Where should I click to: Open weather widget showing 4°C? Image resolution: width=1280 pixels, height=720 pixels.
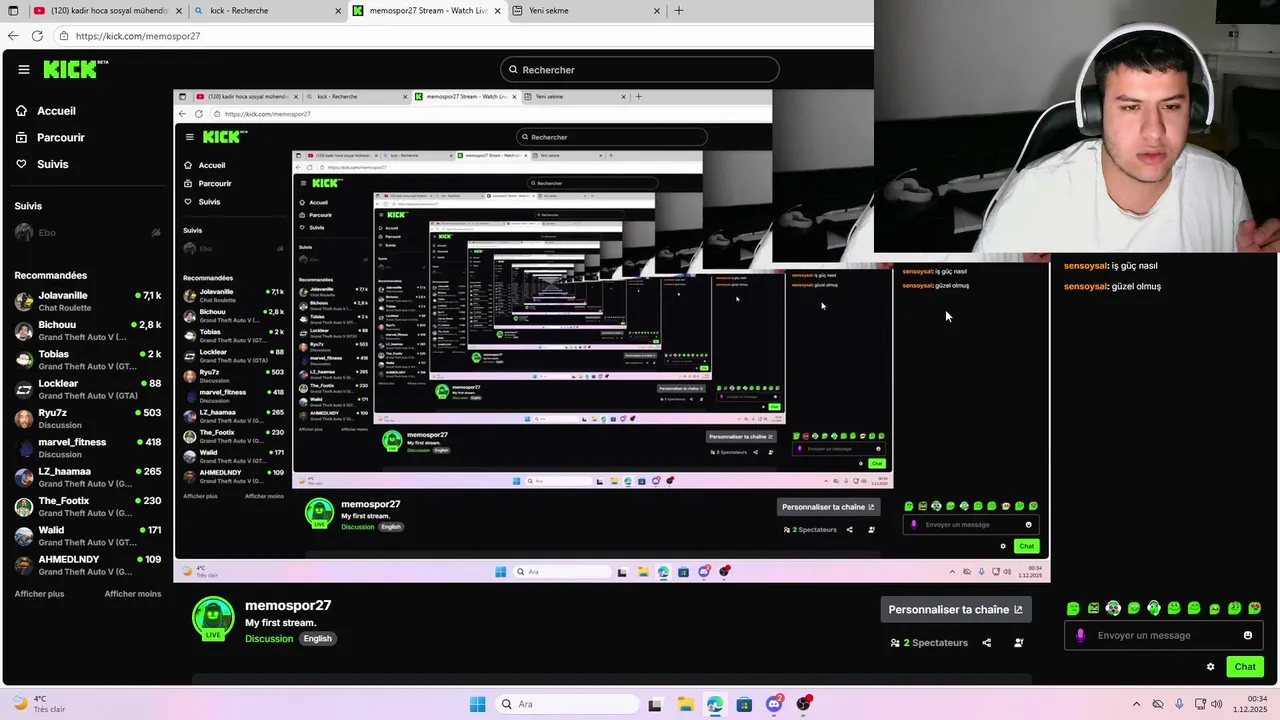pos(40,704)
